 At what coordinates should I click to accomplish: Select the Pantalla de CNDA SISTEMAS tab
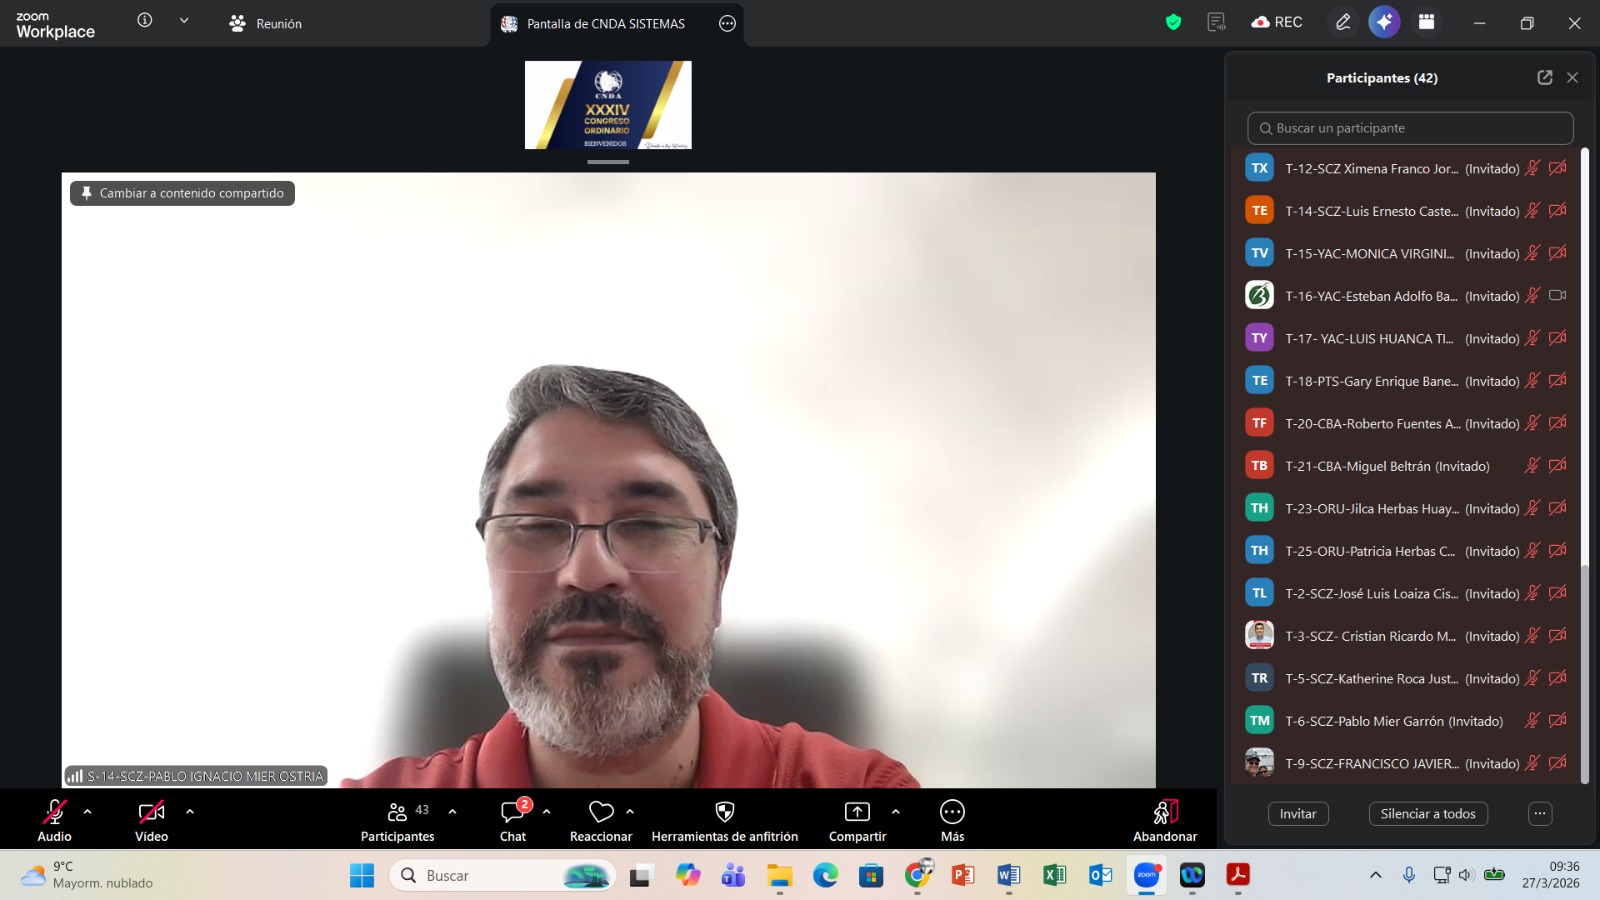pos(606,24)
